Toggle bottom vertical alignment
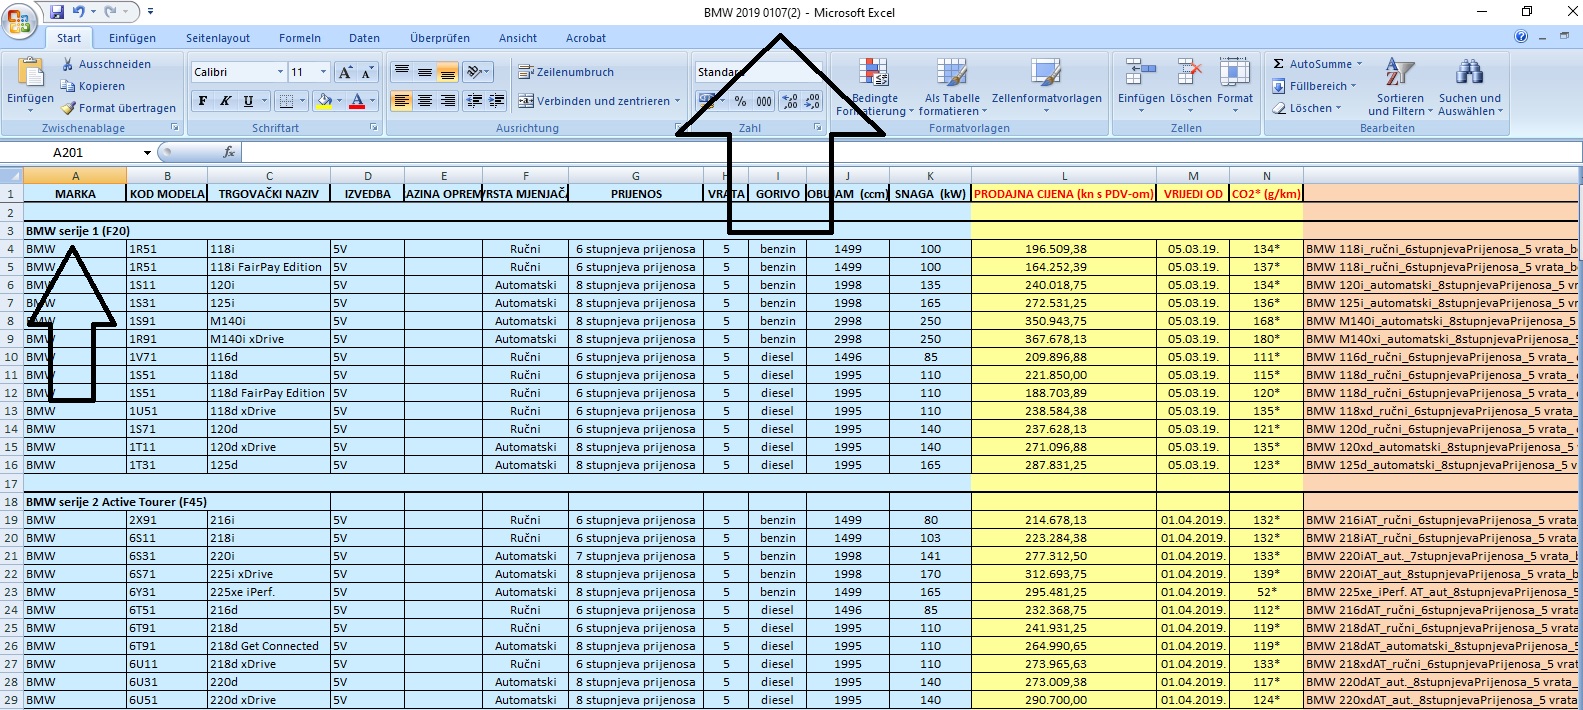Image resolution: width=1583 pixels, height=710 pixels. (x=448, y=72)
